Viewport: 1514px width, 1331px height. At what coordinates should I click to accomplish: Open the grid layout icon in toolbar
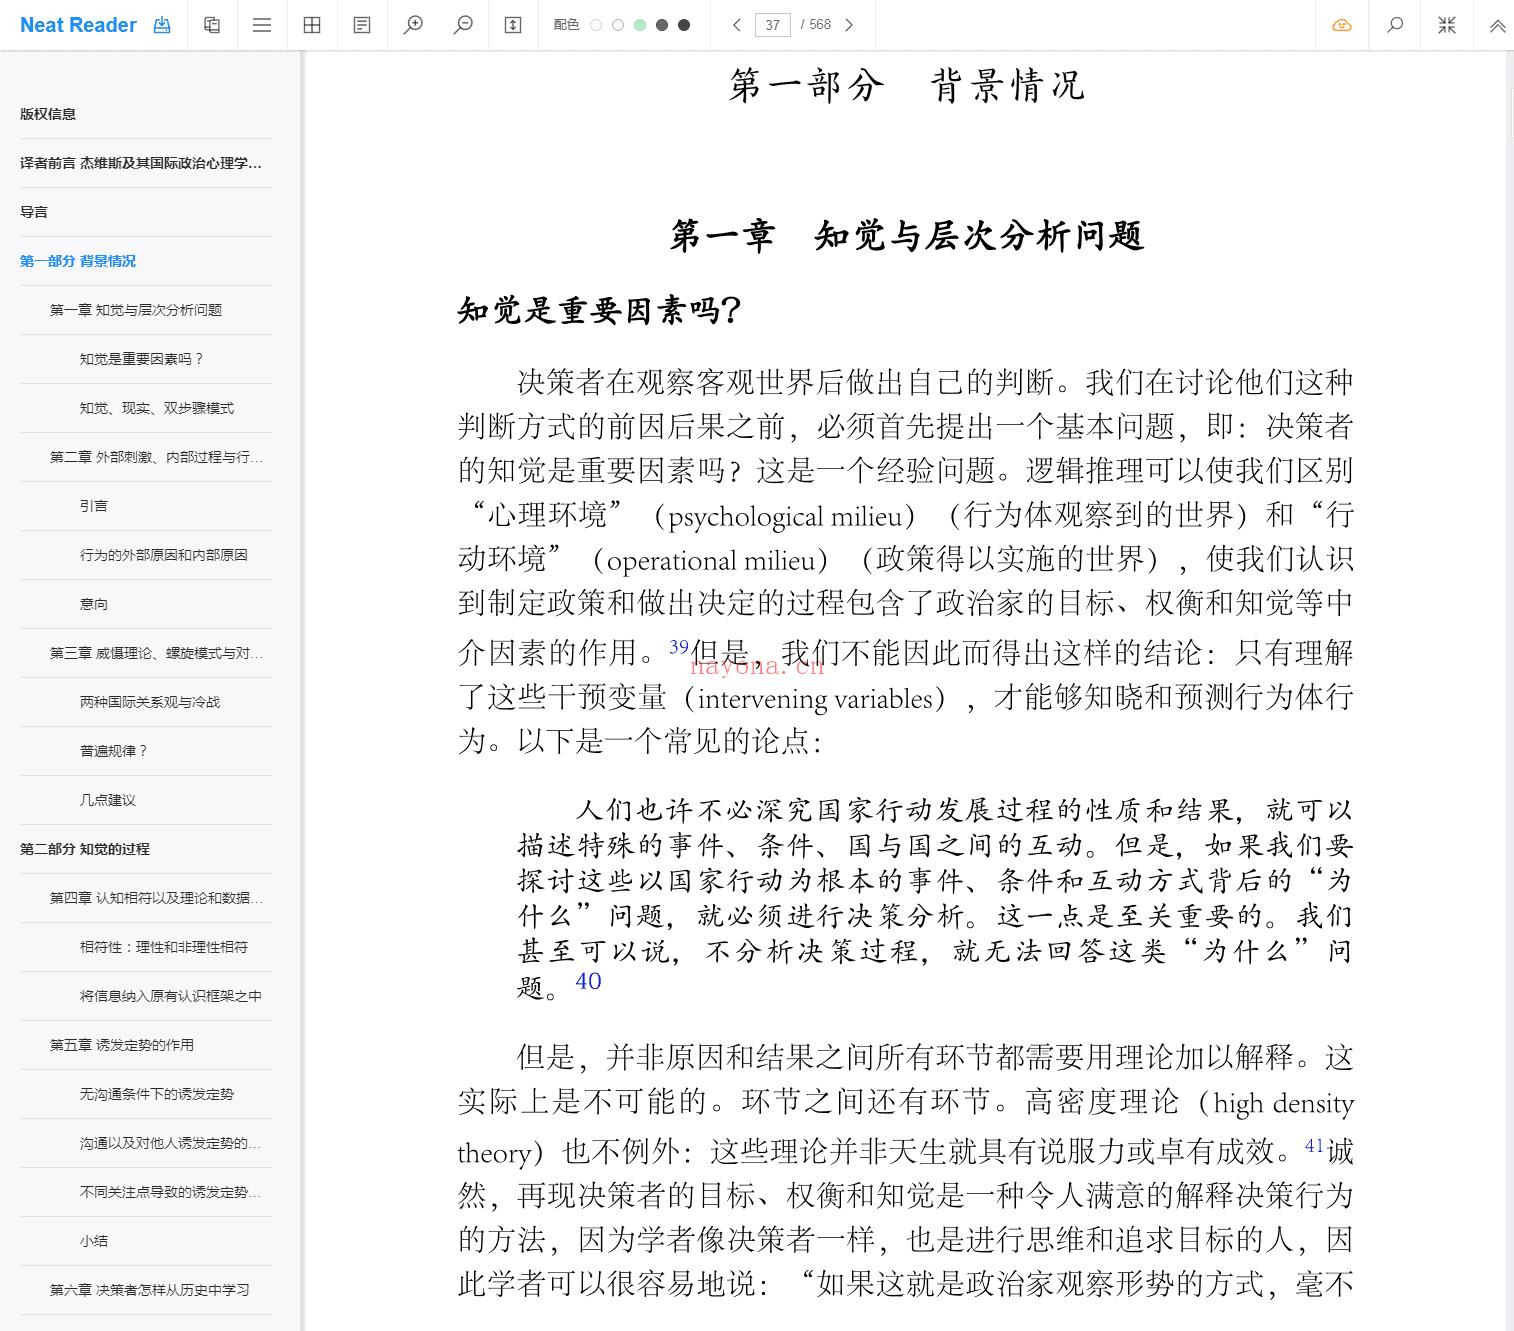[312, 25]
